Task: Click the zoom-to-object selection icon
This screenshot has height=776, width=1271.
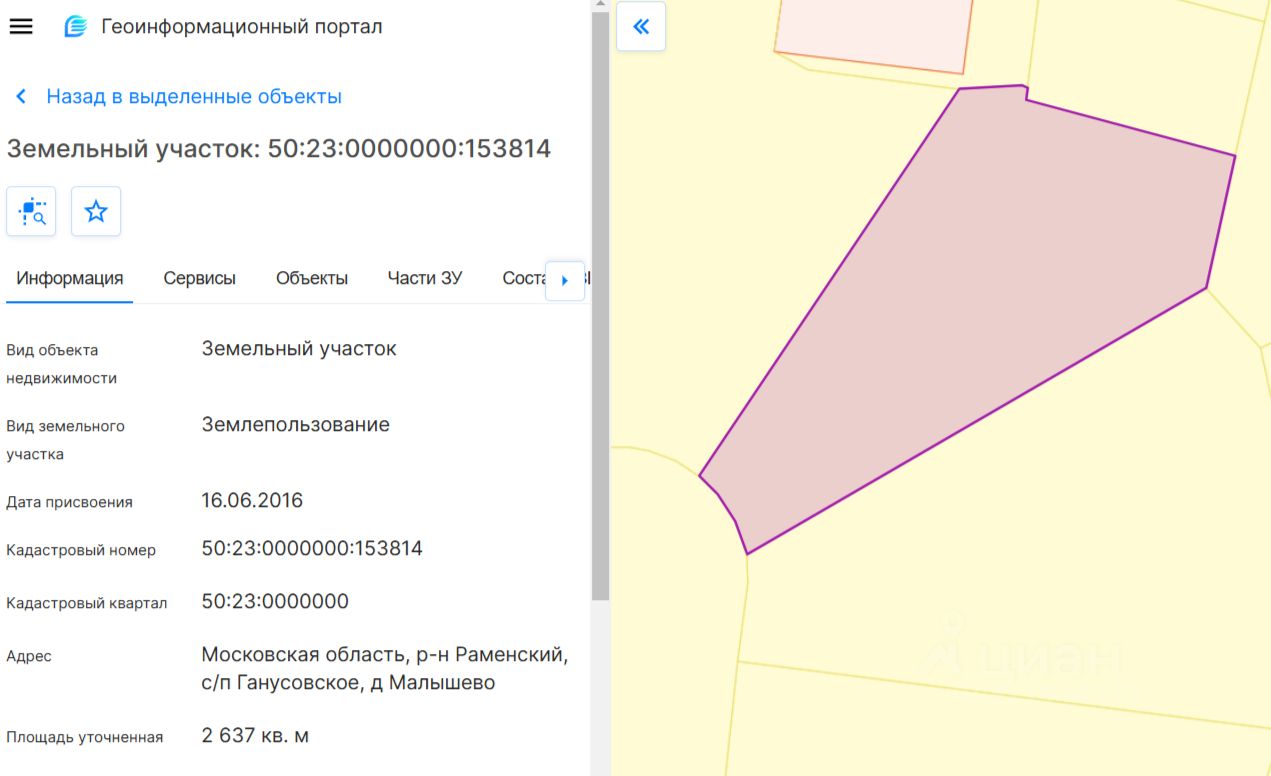Action: [32, 211]
